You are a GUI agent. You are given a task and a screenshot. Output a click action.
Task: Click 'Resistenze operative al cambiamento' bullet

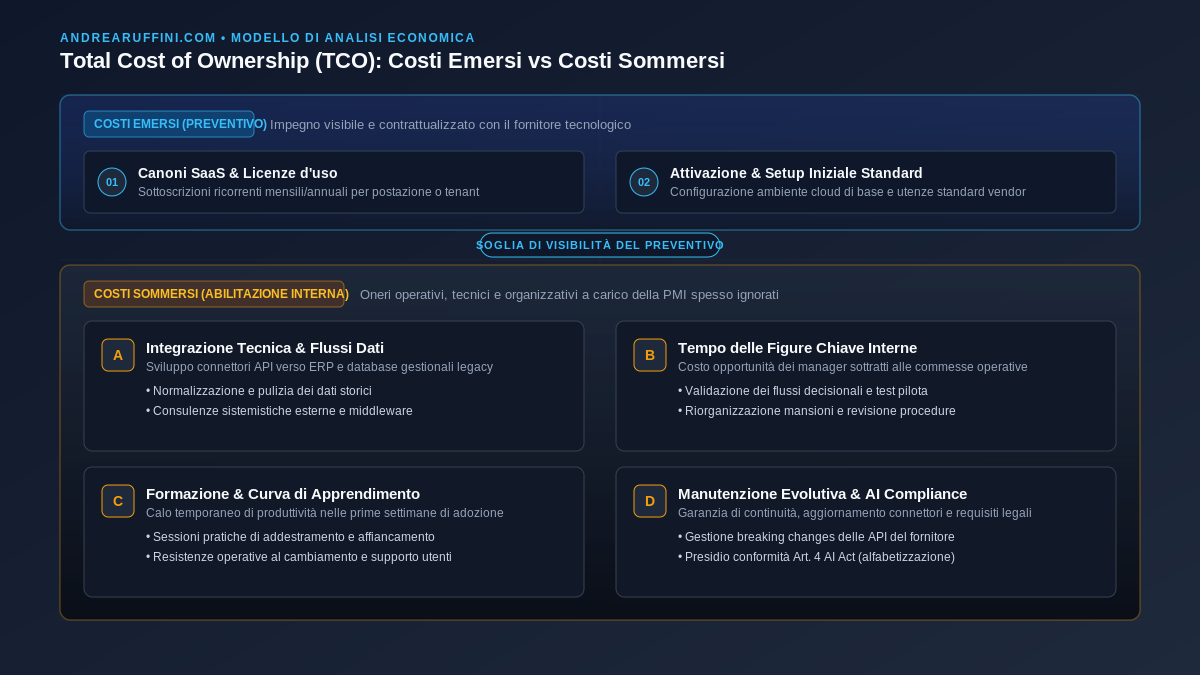(299, 557)
